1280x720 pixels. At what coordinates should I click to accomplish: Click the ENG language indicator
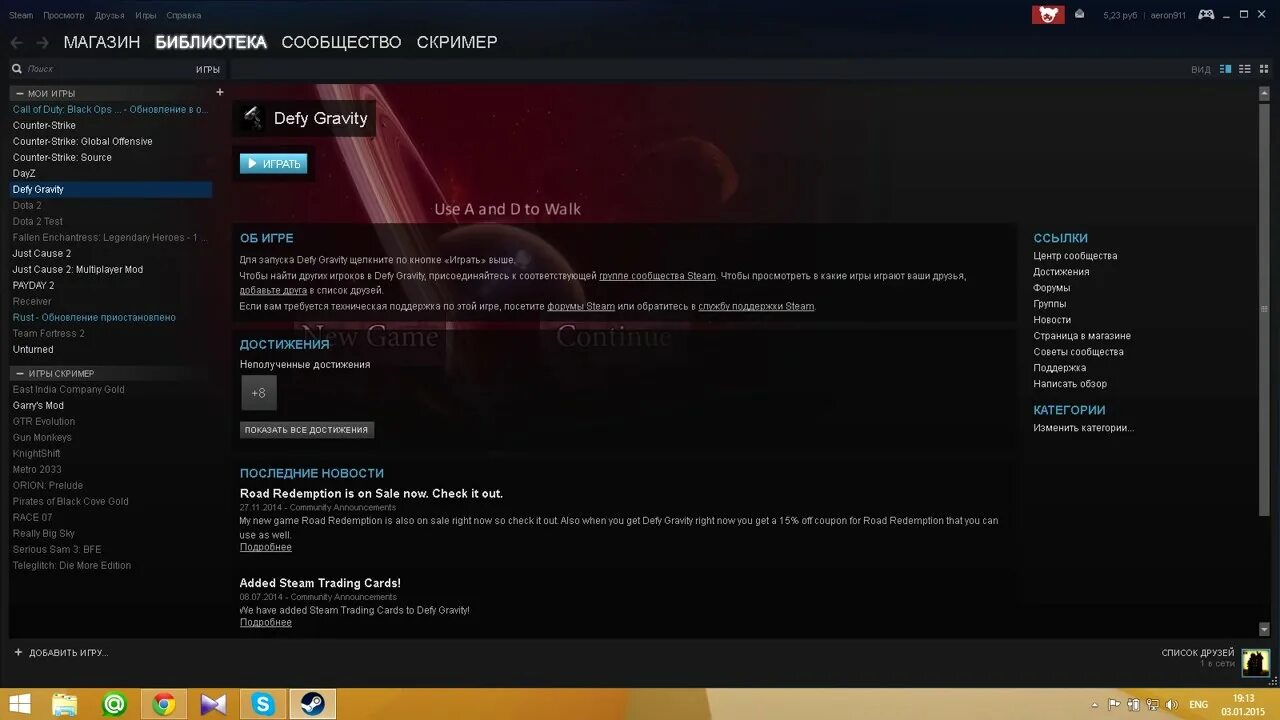pyautogui.click(x=1198, y=705)
